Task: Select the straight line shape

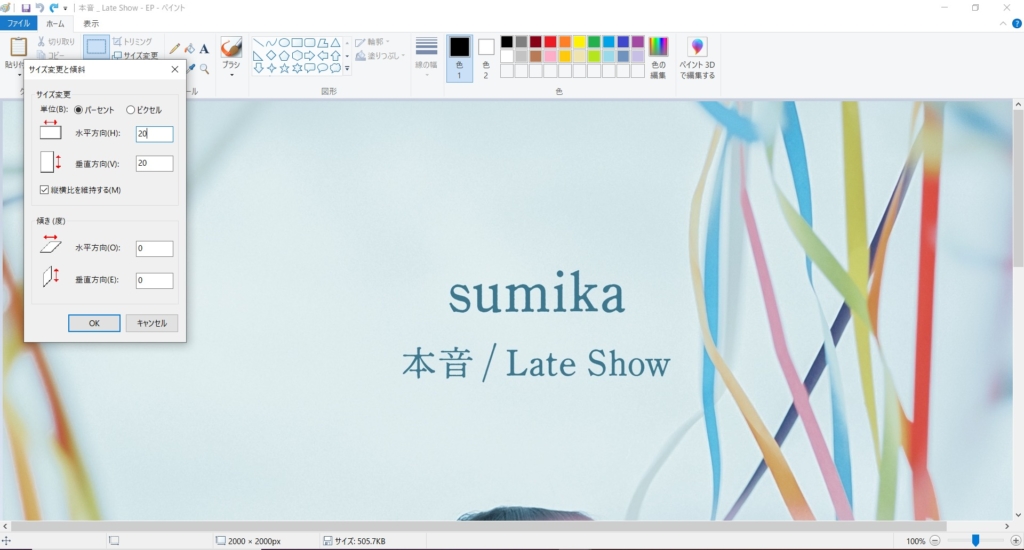Action: click(259, 42)
